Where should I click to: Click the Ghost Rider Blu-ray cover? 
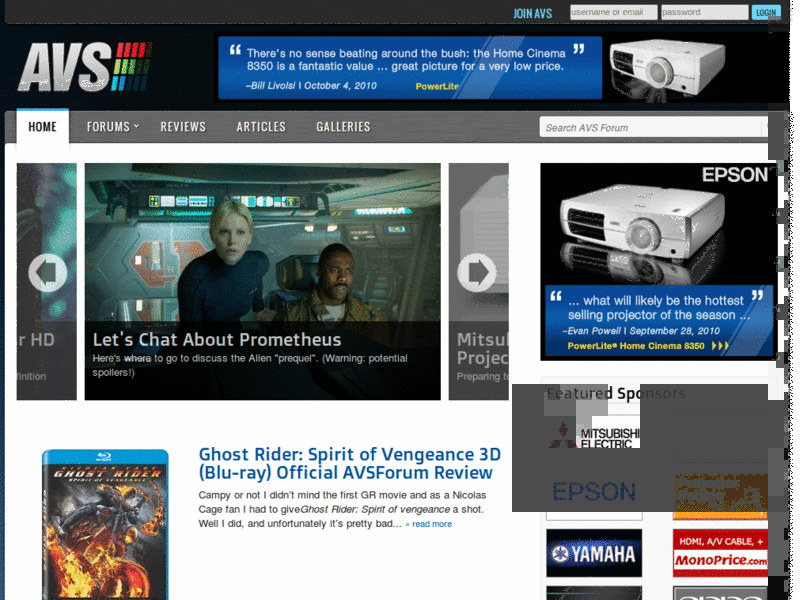pyautogui.click(x=105, y=524)
